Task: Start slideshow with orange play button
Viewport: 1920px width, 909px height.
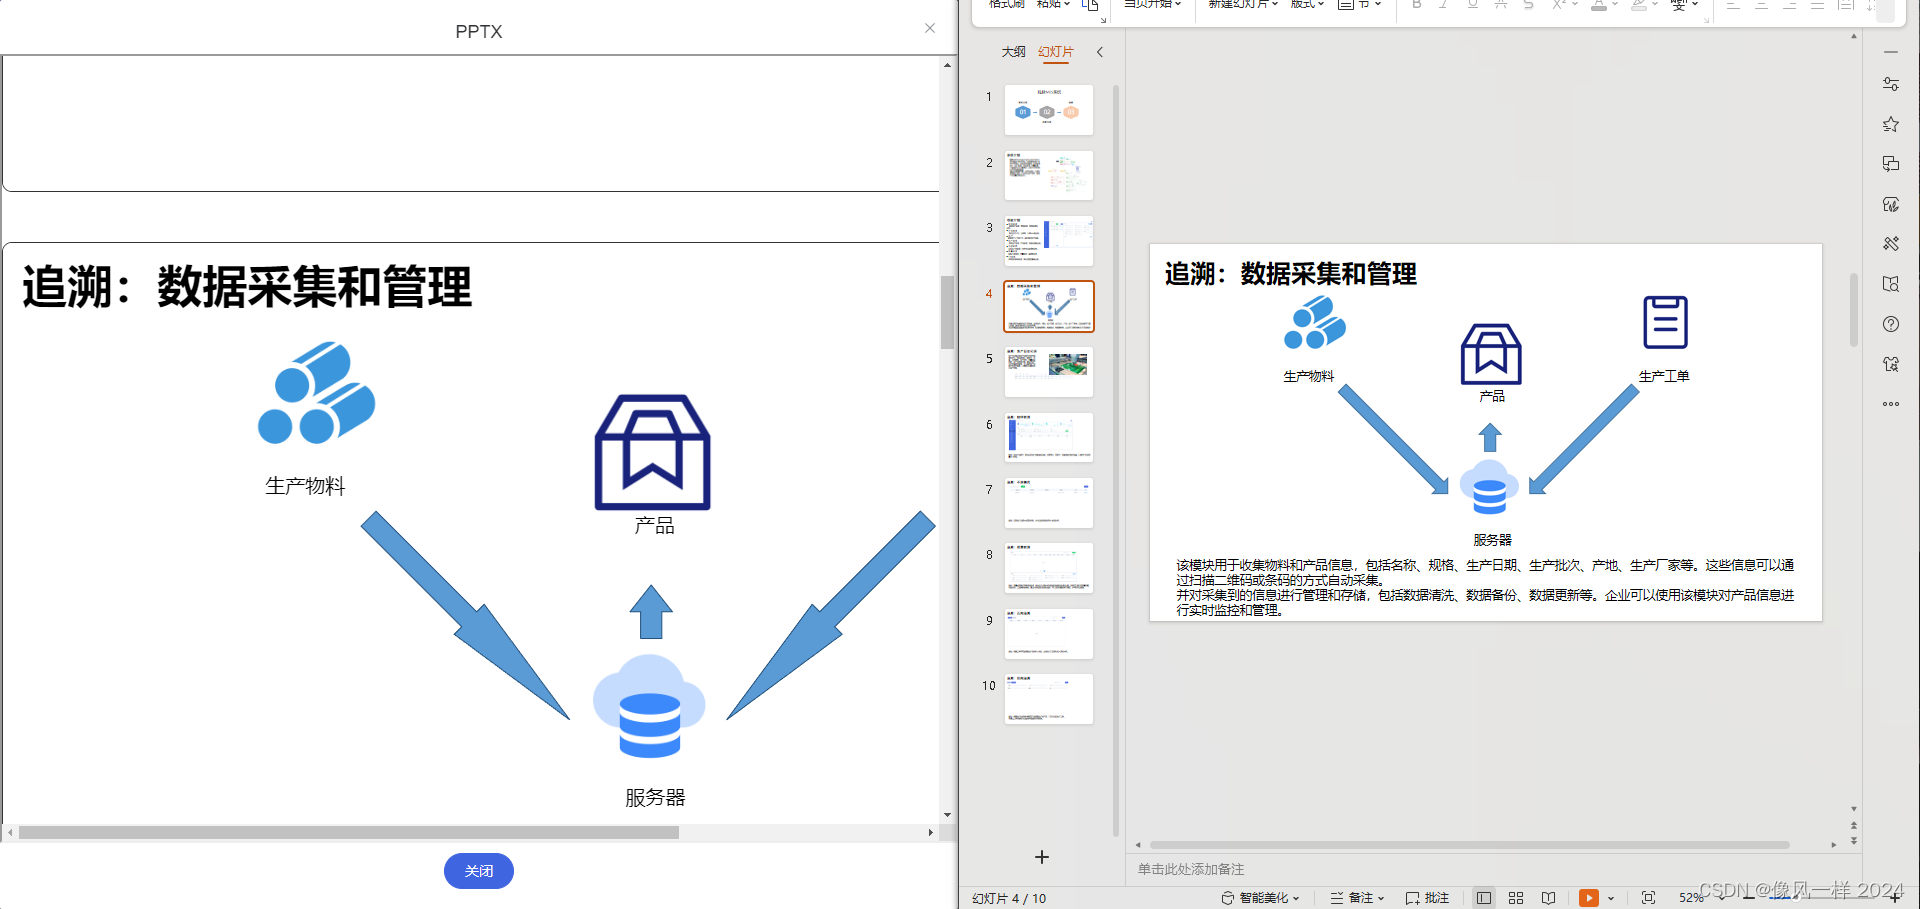Action: point(1588,898)
